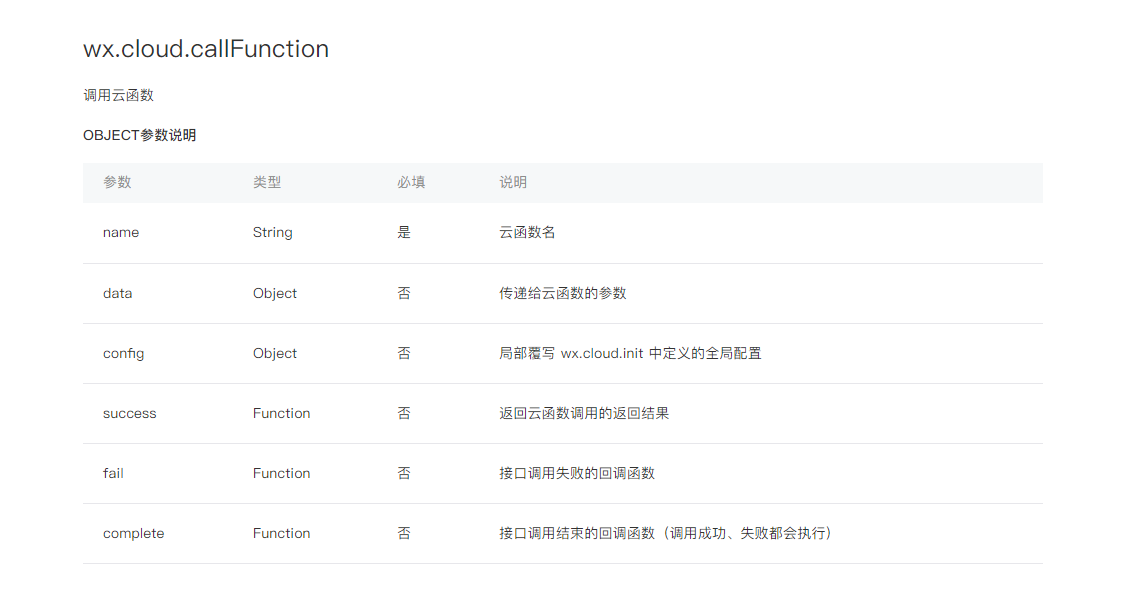
Task: Click the 必填 column header
Action: coord(411,182)
